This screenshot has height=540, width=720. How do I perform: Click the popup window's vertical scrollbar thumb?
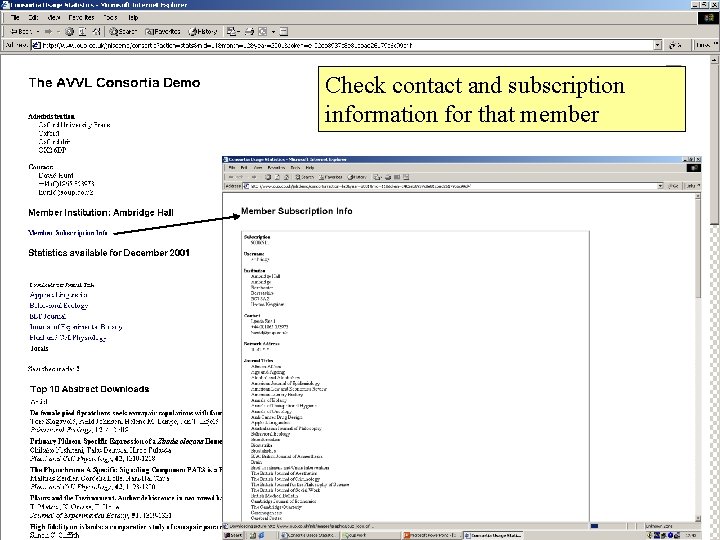[x=698, y=248]
